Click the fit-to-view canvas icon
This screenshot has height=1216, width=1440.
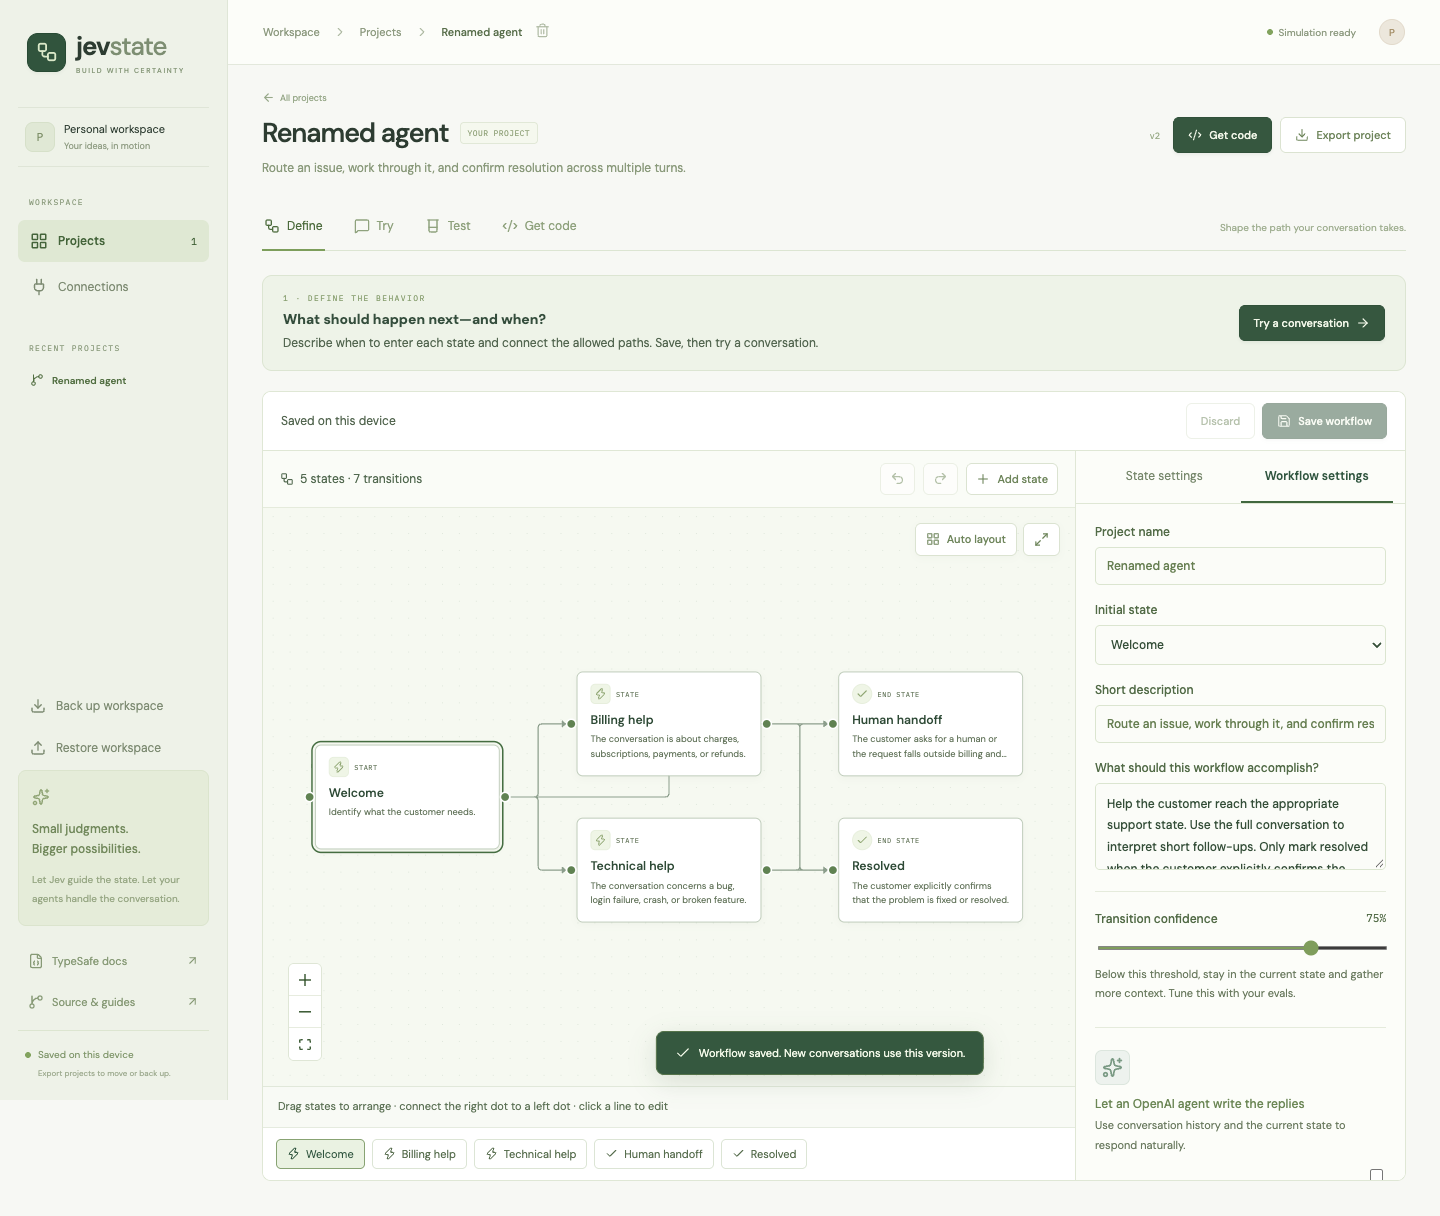pos(305,1044)
